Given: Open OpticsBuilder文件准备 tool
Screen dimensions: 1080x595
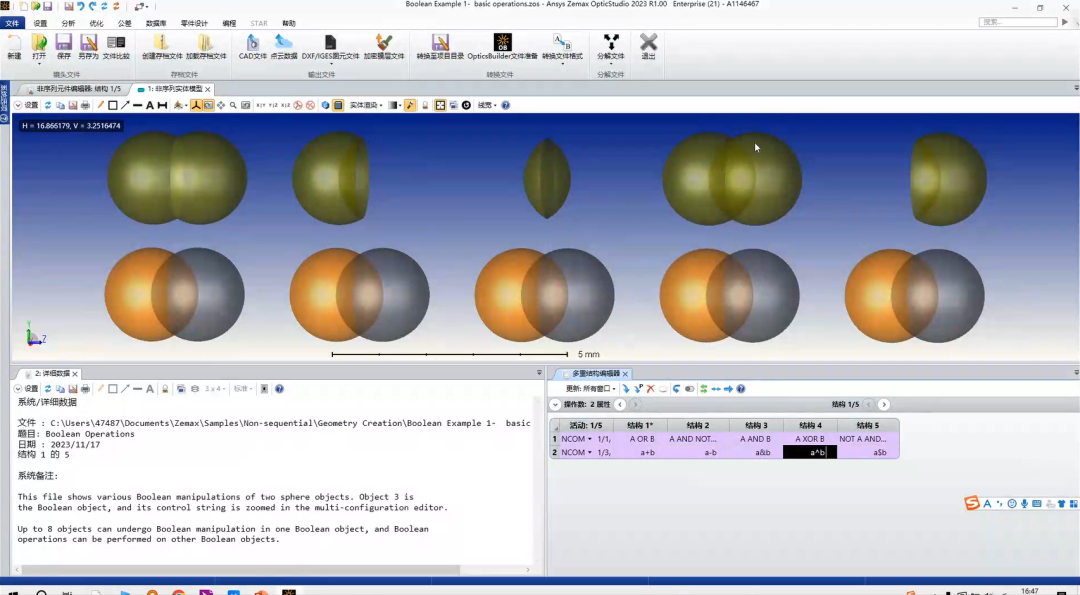Looking at the screenshot, I should click(502, 46).
